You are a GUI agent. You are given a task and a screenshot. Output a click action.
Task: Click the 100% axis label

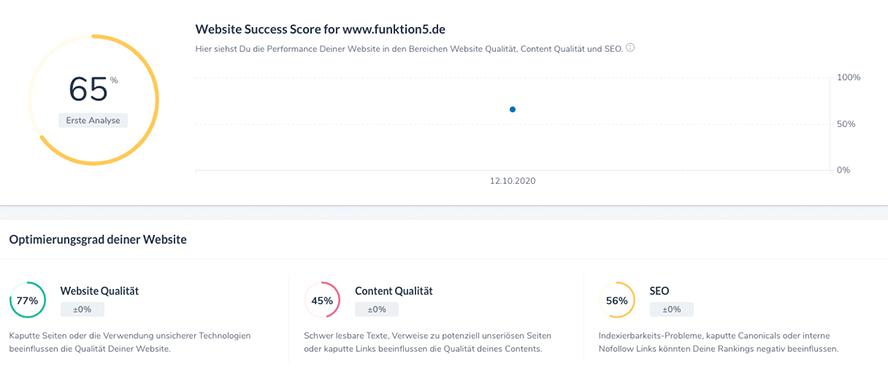(849, 77)
